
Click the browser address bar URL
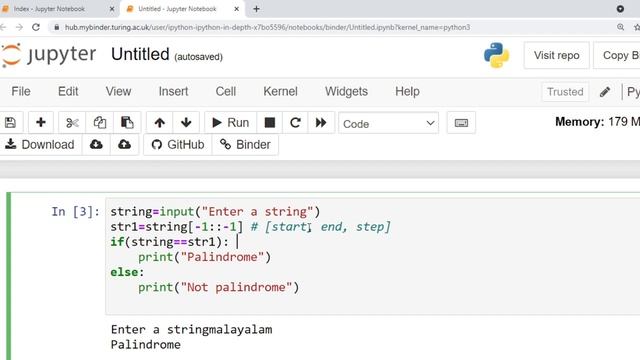point(267,27)
